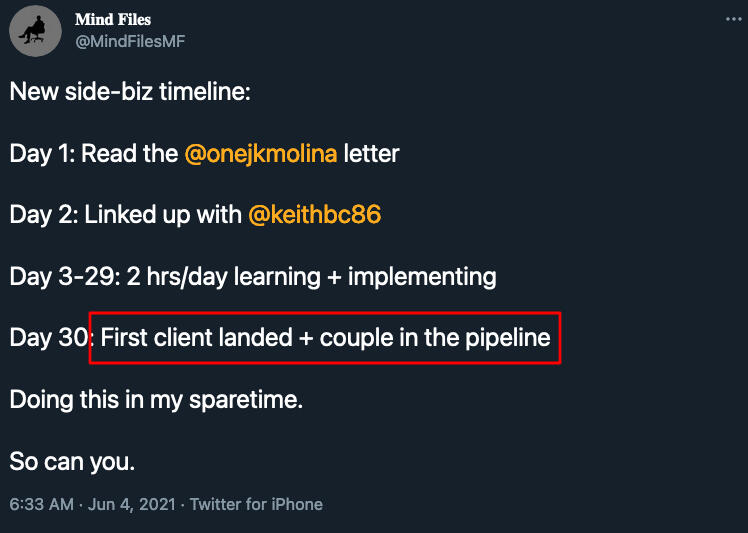Image resolution: width=748 pixels, height=533 pixels.
Task: Click the "Day 30" label
Action: (49, 337)
